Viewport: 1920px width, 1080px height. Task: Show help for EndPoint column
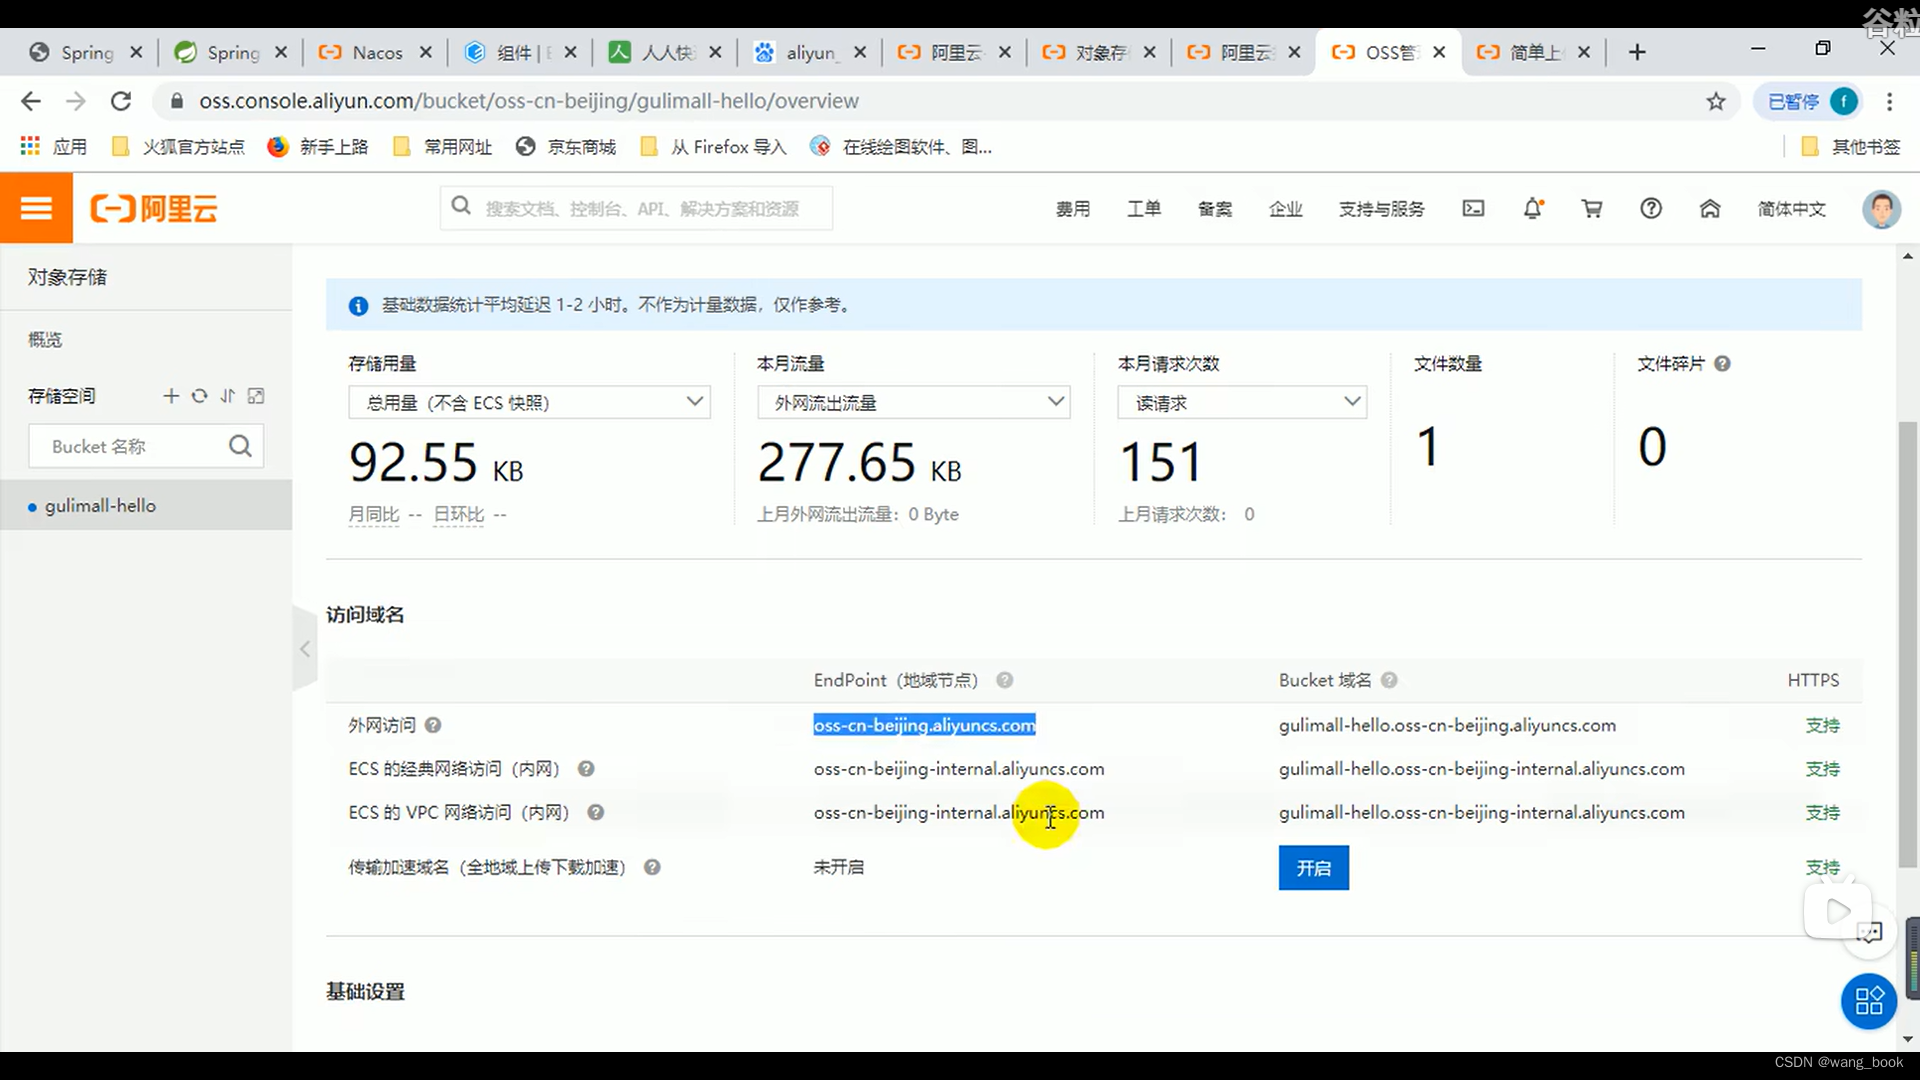click(x=1005, y=680)
